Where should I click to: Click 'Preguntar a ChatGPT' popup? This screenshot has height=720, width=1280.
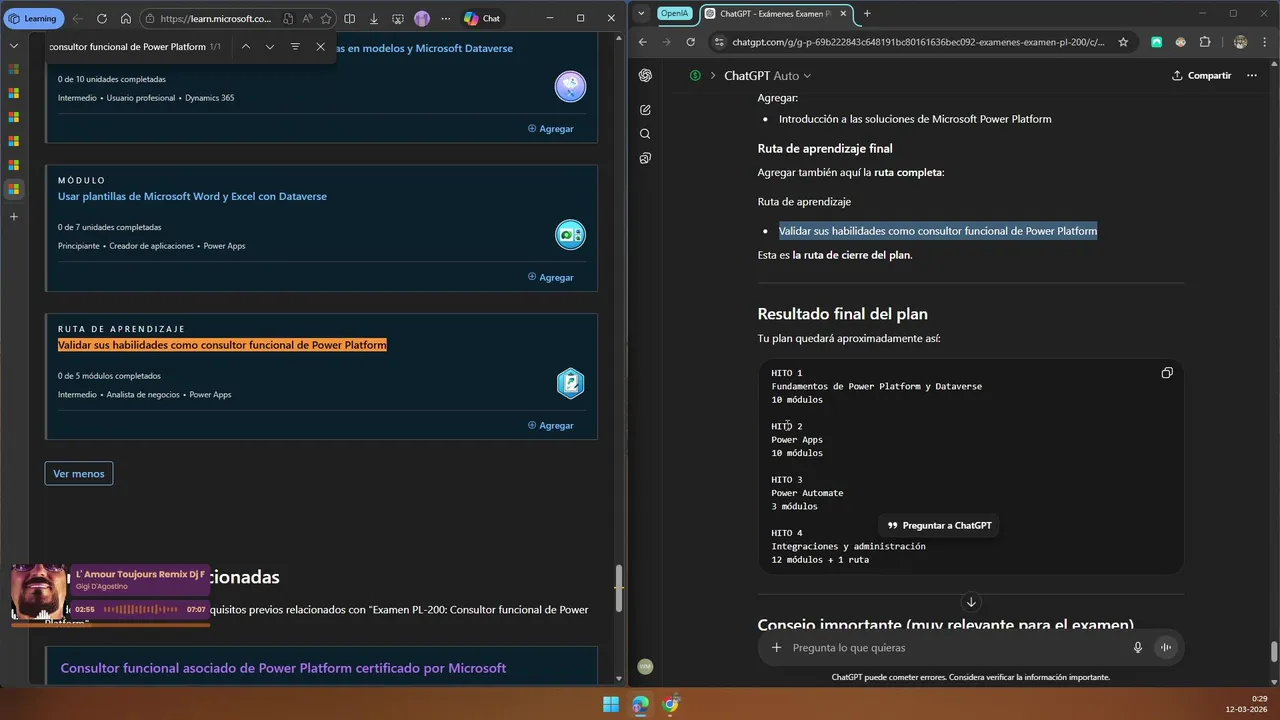coord(939,525)
